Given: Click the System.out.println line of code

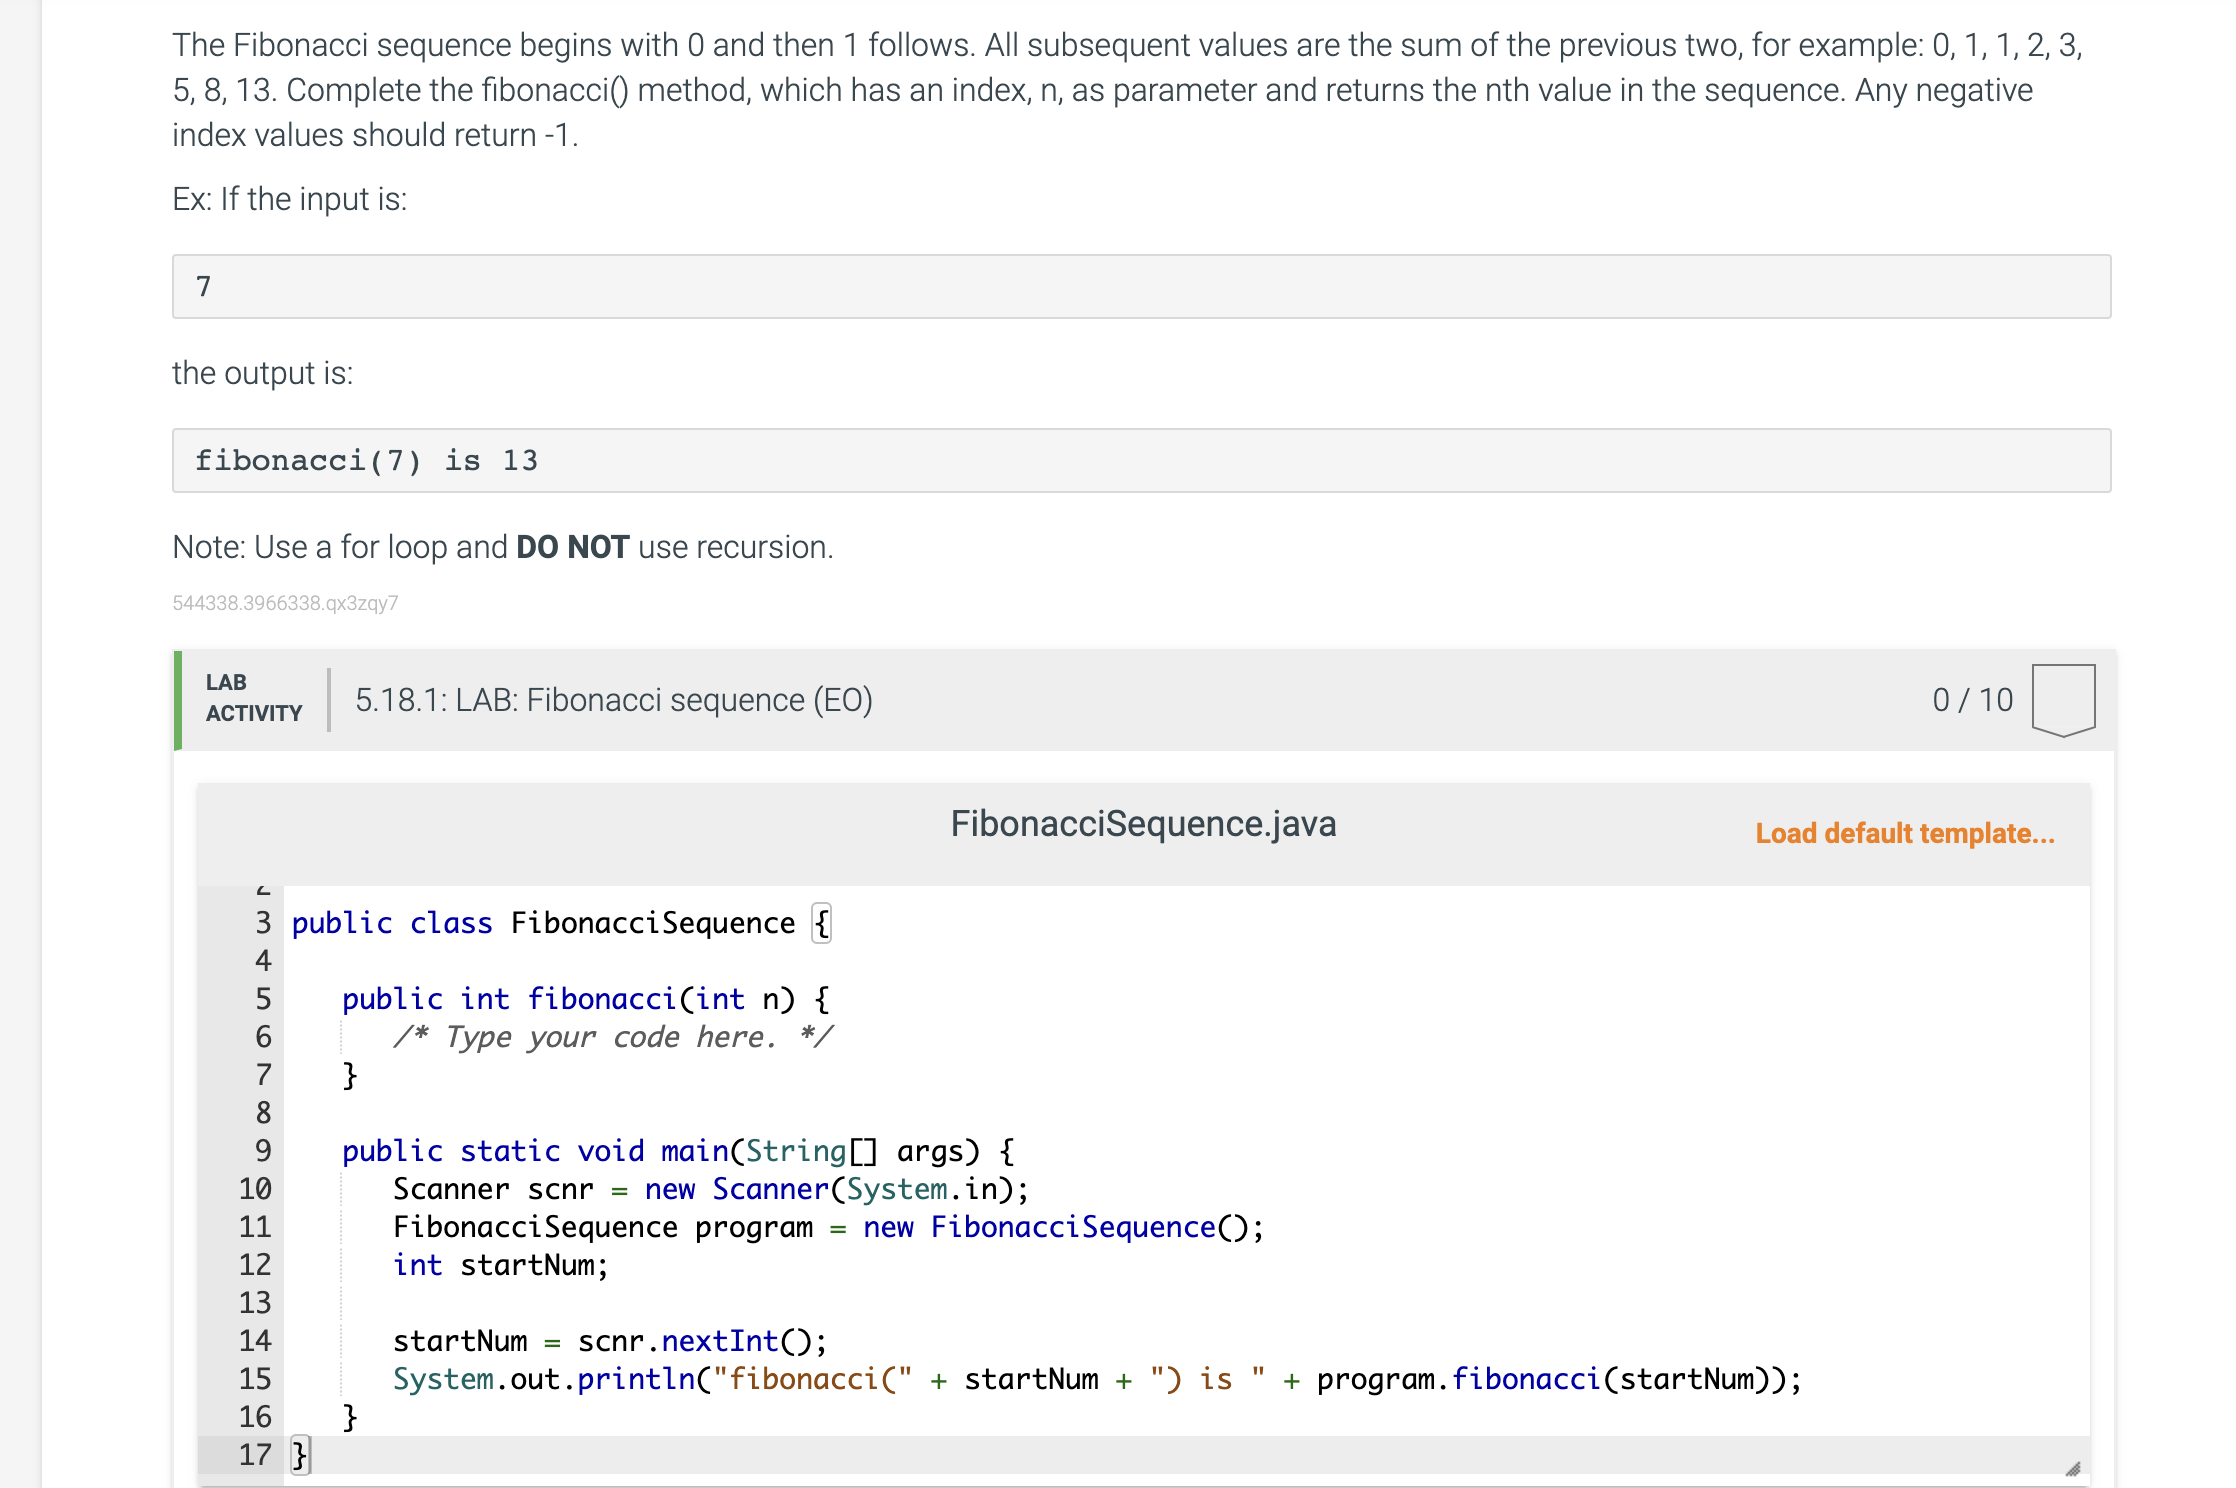Looking at the screenshot, I should (1097, 1379).
